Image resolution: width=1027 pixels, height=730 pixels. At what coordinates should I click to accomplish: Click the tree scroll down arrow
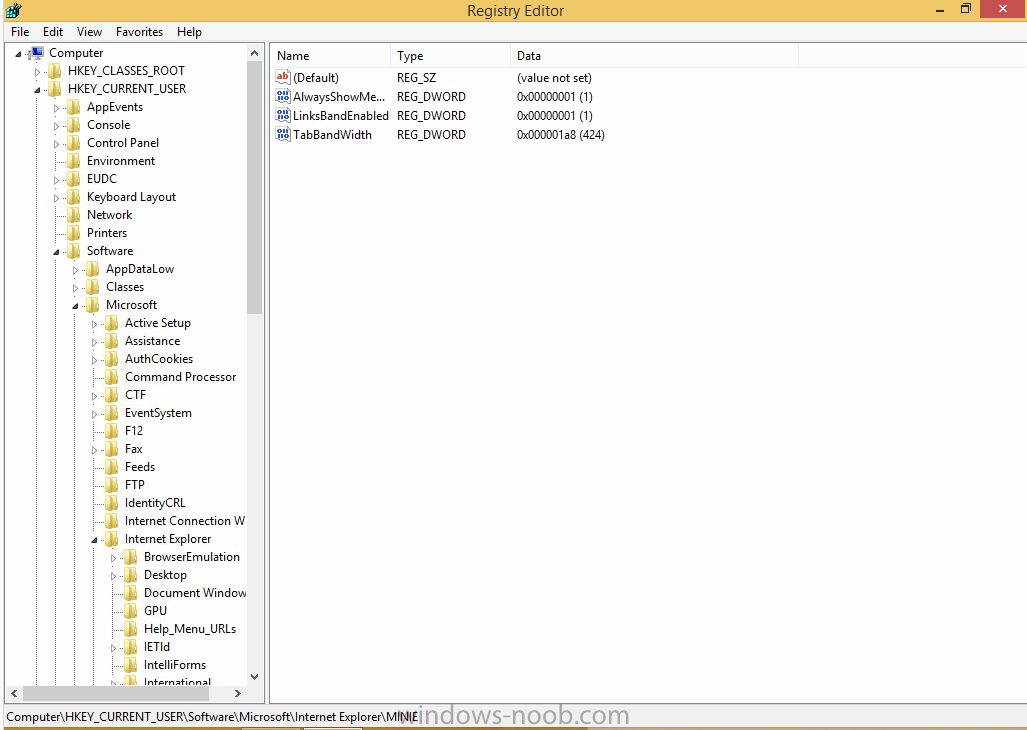point(254,676)
